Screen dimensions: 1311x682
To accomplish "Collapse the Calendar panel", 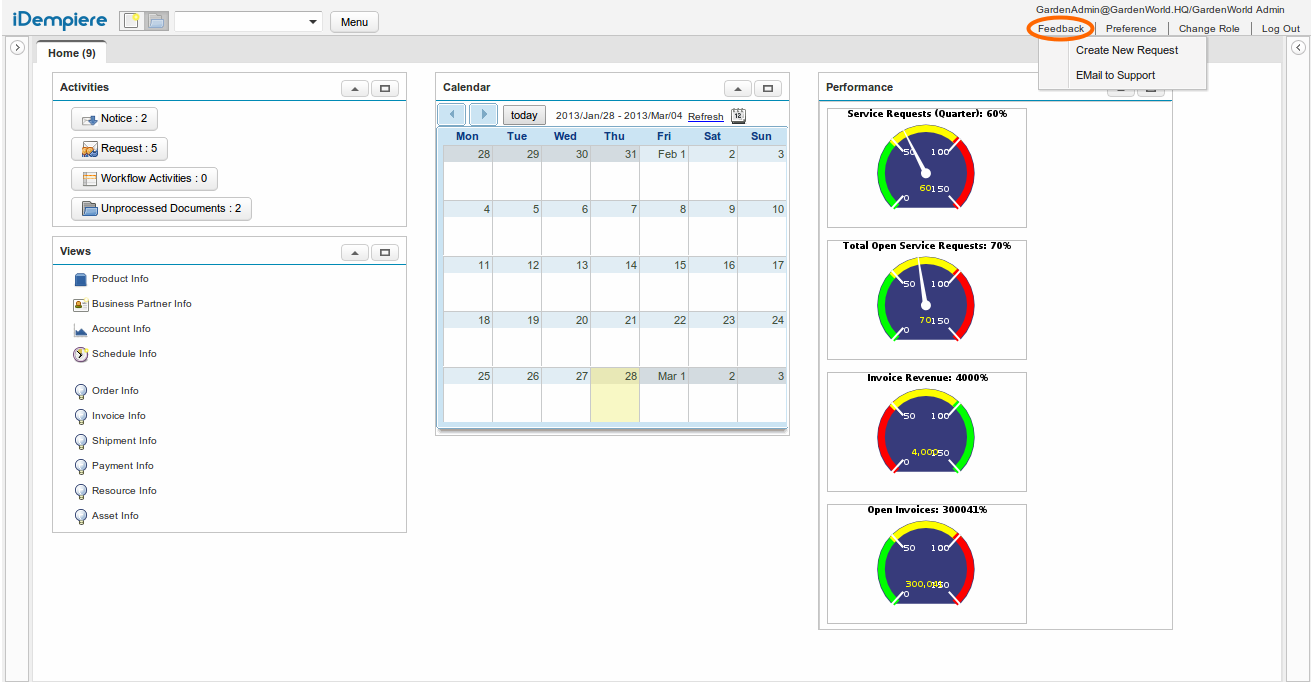I will coord(738,88).
